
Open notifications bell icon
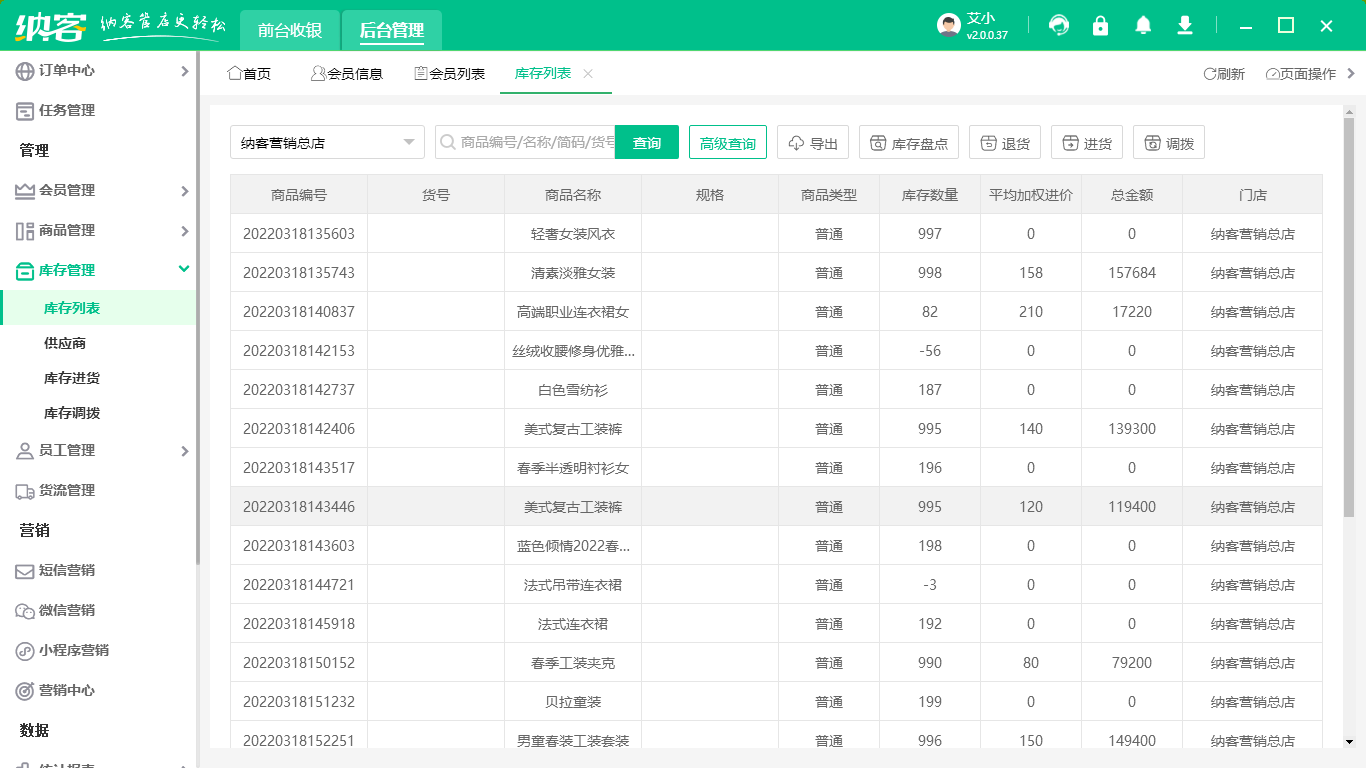point(1143,25)
